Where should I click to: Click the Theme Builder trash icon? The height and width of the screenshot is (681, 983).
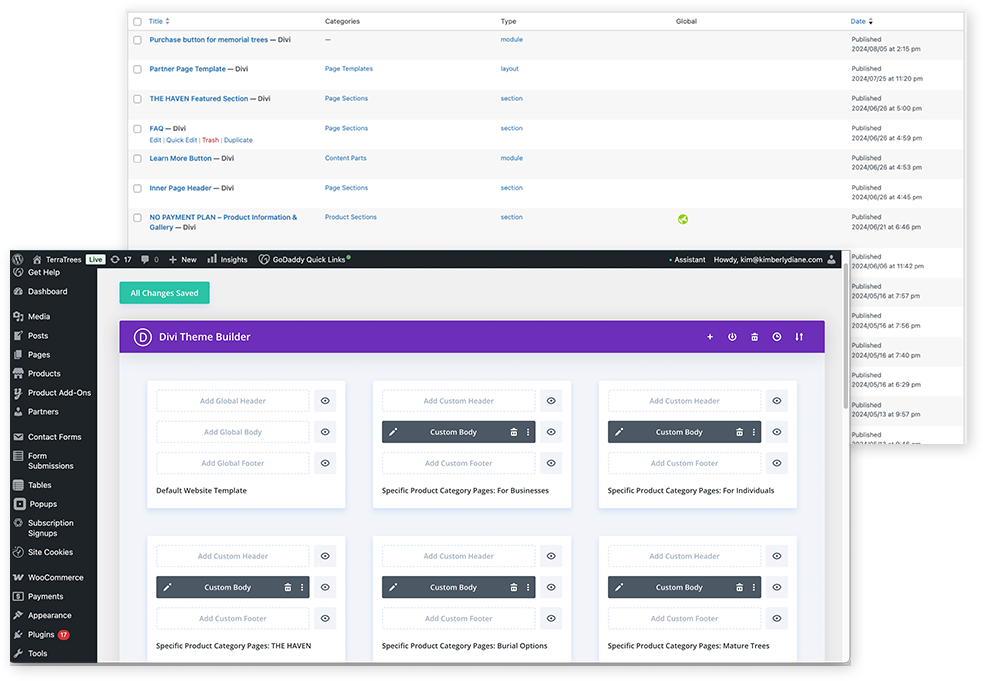[754, 337]
